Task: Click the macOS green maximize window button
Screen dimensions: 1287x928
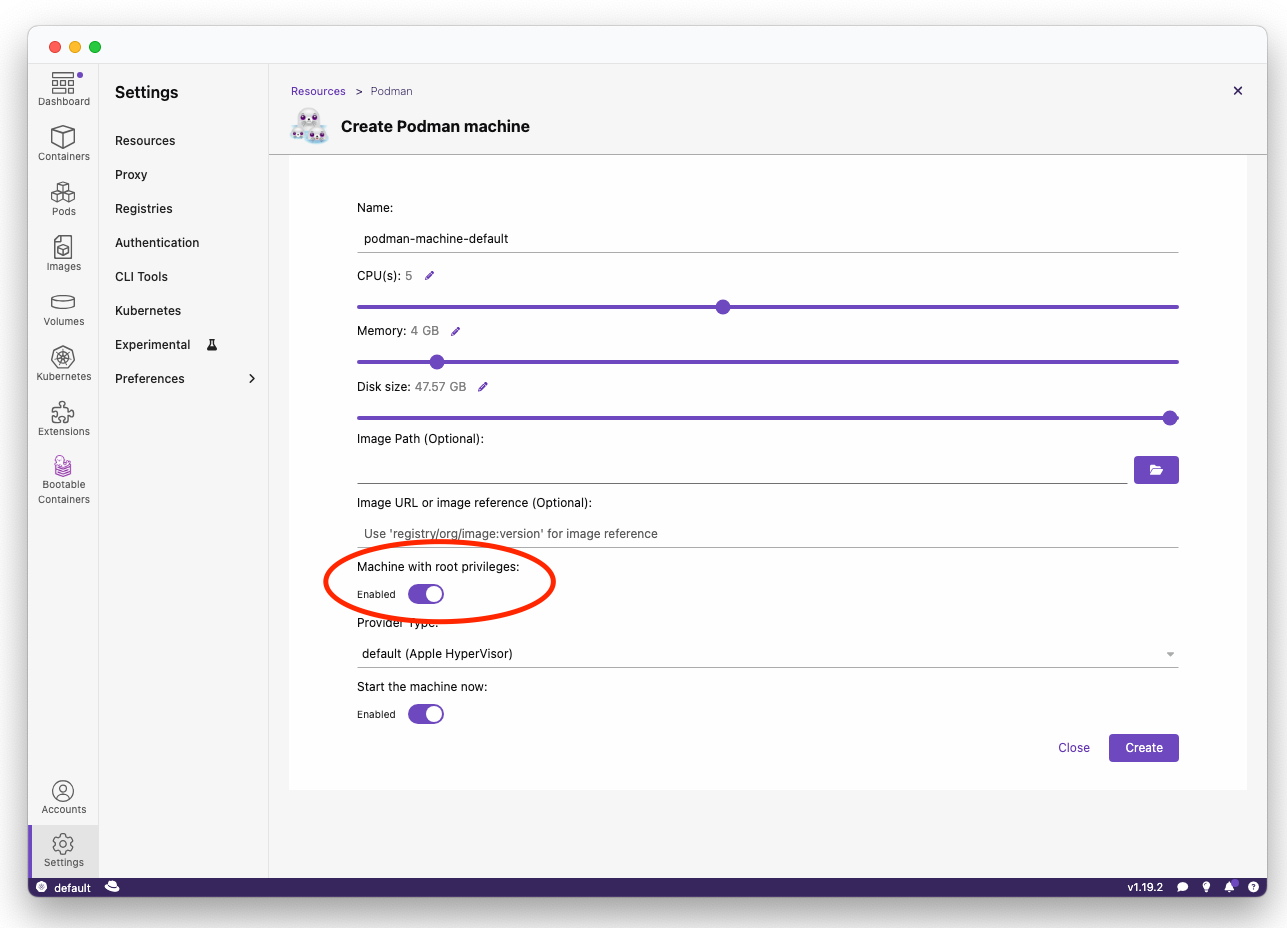Action: tap(95, 47)
